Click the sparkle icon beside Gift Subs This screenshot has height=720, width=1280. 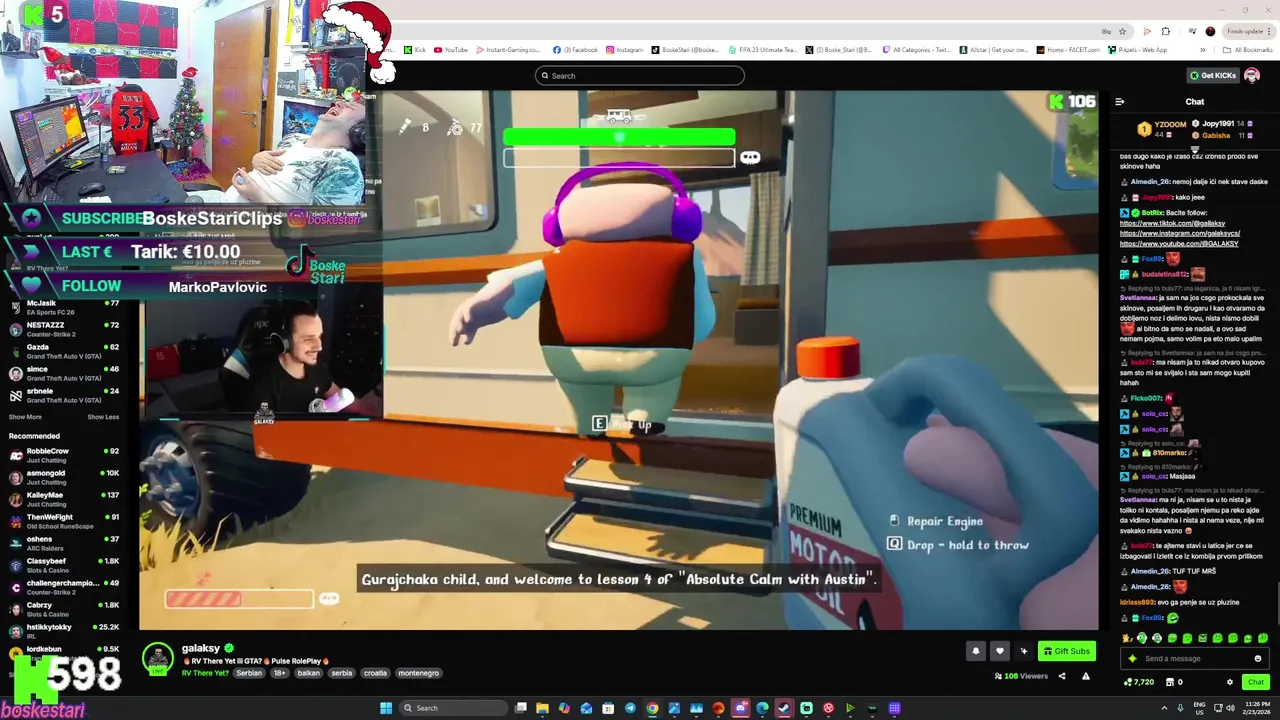click(x=1023, y=651)
